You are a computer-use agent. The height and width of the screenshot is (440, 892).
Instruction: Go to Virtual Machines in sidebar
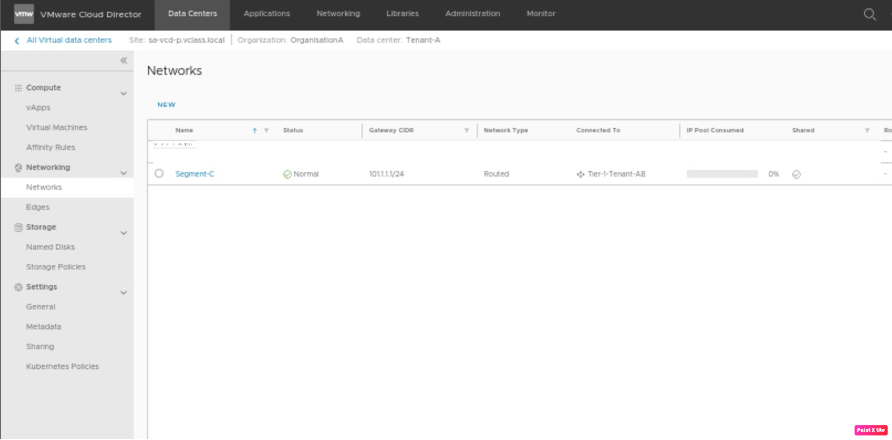coord(56,127)
